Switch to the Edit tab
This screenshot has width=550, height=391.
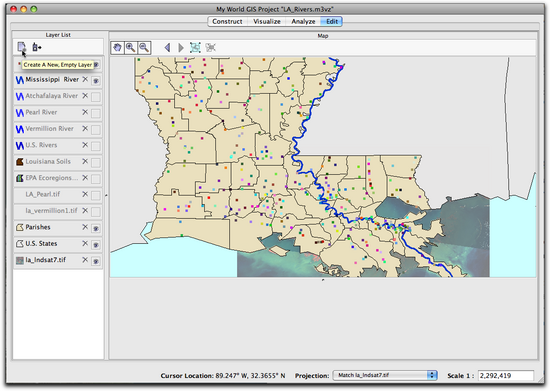coord(332,21)
